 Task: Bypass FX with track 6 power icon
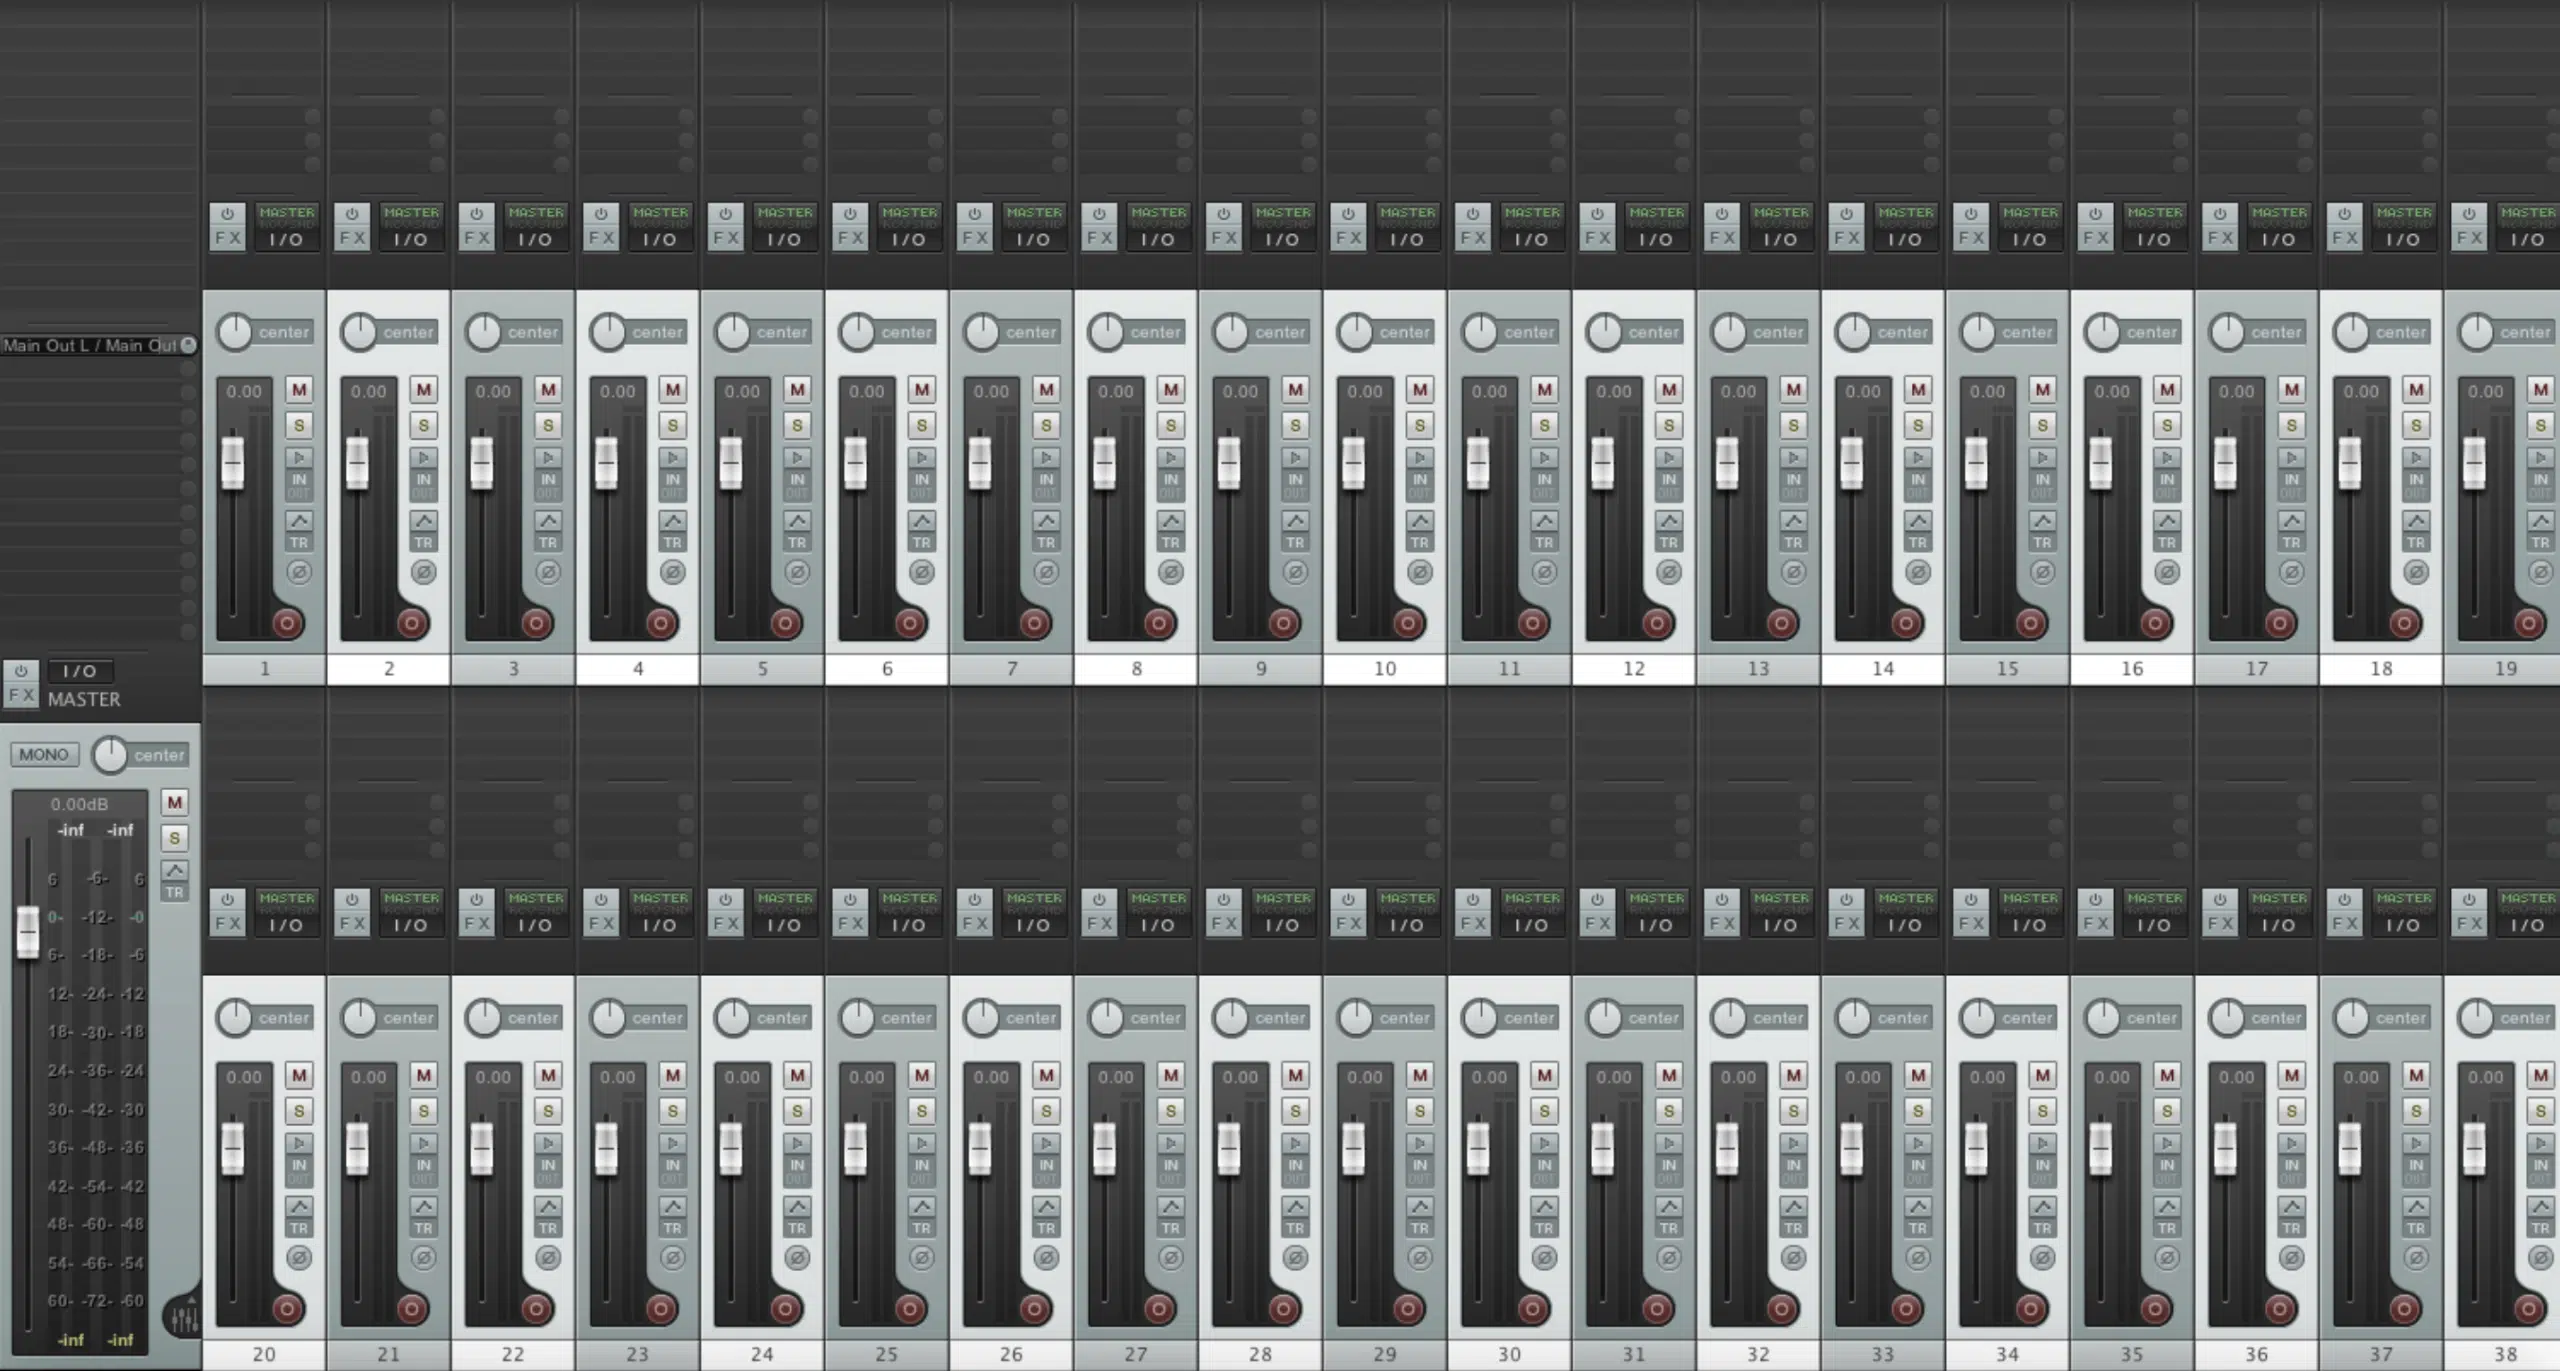850,214
